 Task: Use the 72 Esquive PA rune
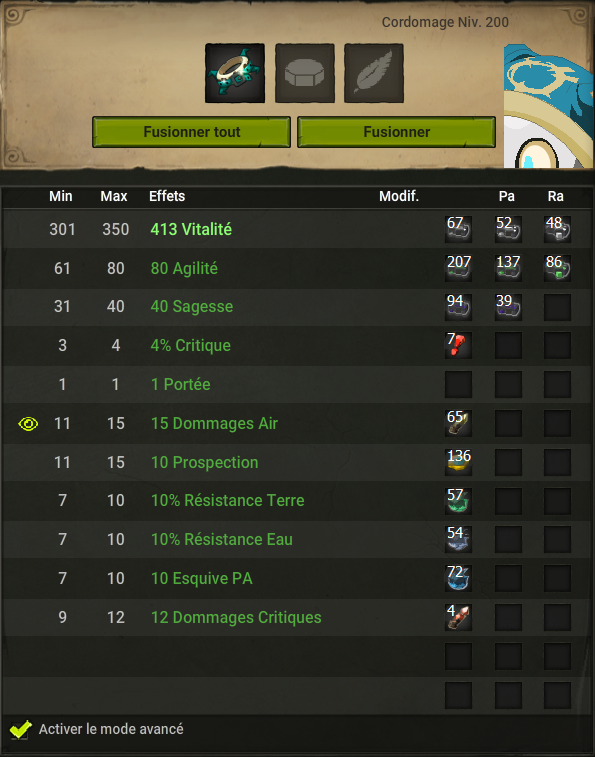458,578
